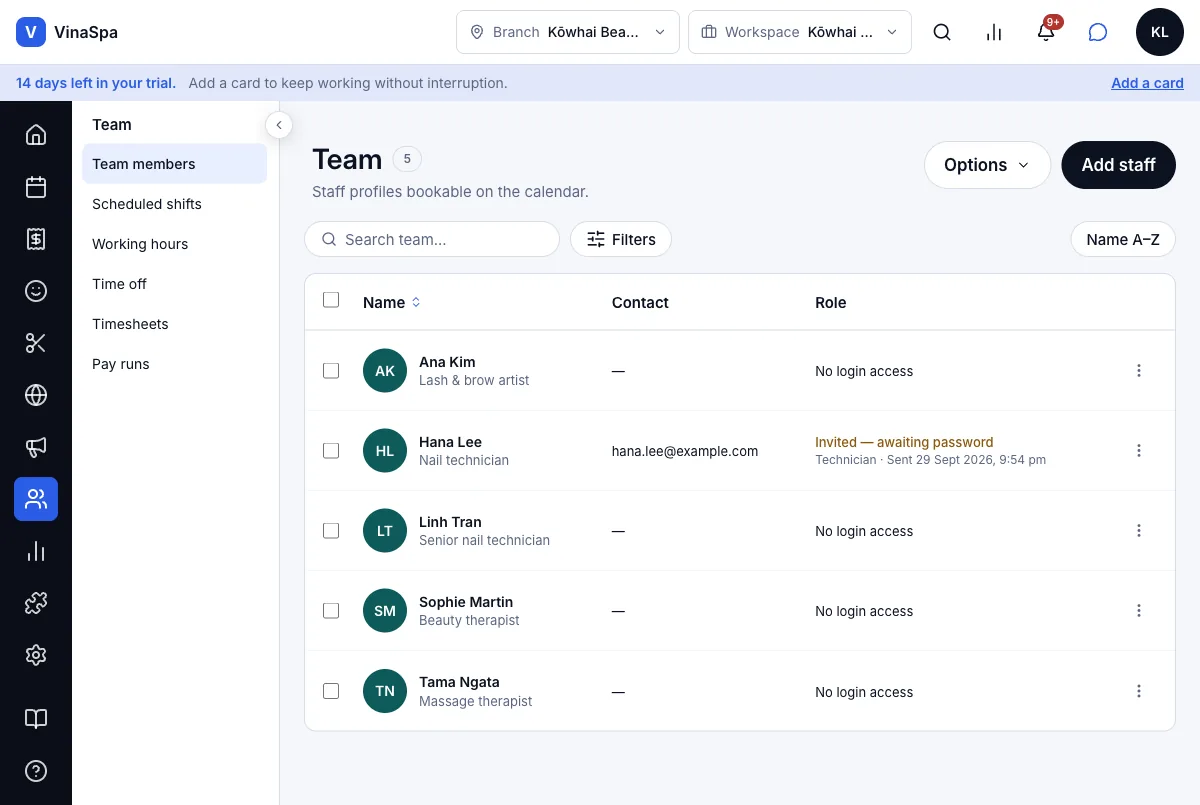Open notifications bell with 9+ badge
The image size is (1200, 805).
click(1046, 32)
